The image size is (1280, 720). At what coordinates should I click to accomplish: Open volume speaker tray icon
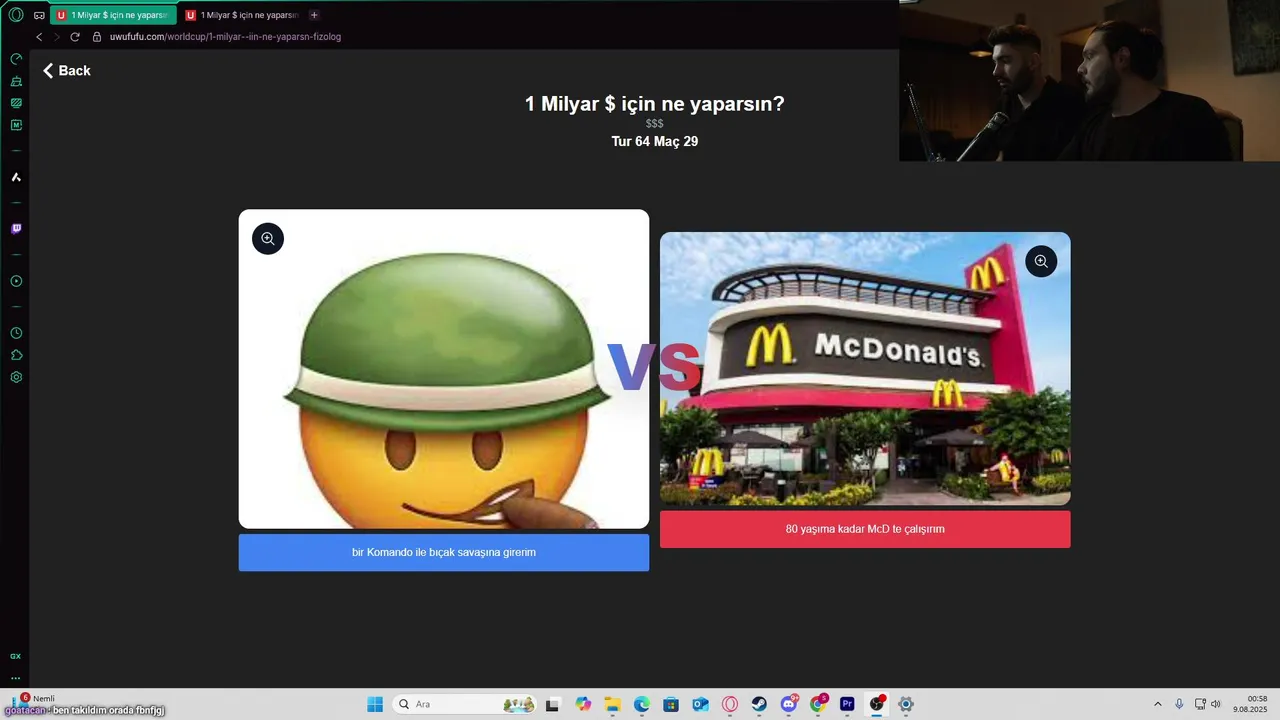[1216, 704]
